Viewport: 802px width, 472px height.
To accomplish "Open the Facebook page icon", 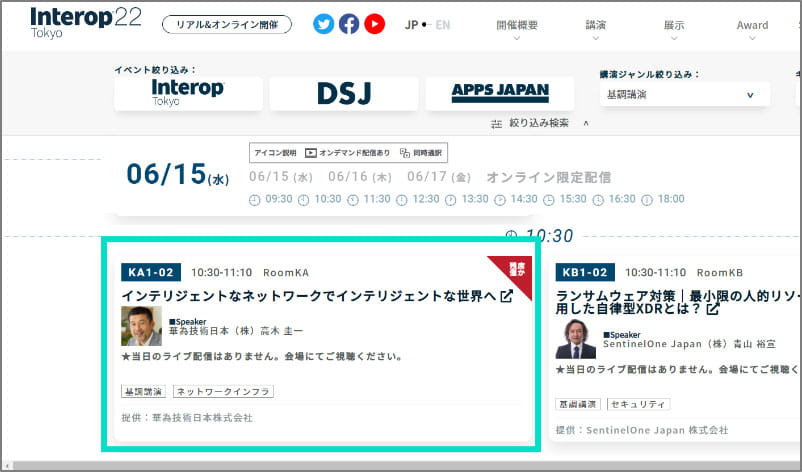I will (349, 24).
